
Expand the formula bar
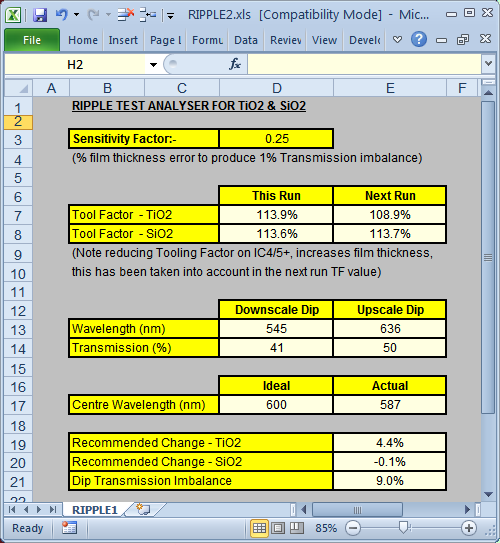488,64
